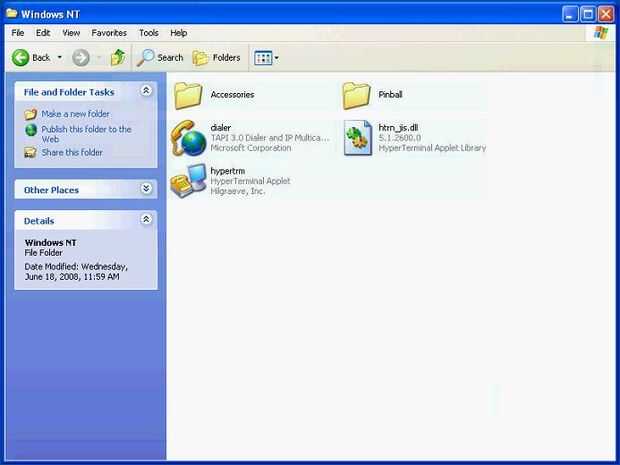Select the Accessories folder icon
Viewport: 620px width, 465px height.
point(188,95)
